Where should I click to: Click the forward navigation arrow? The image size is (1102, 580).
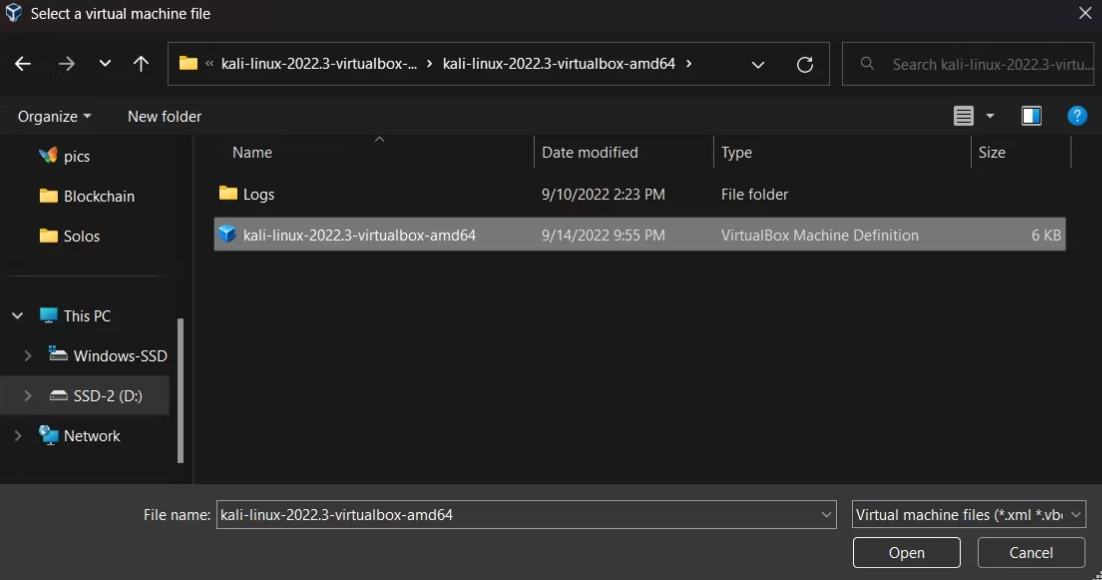(x=66, y=64)
